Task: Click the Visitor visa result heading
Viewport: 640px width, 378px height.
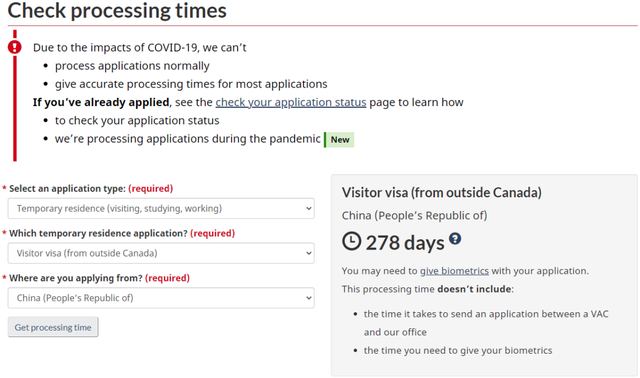Action: pyautogui.click(x=442, y=192)
